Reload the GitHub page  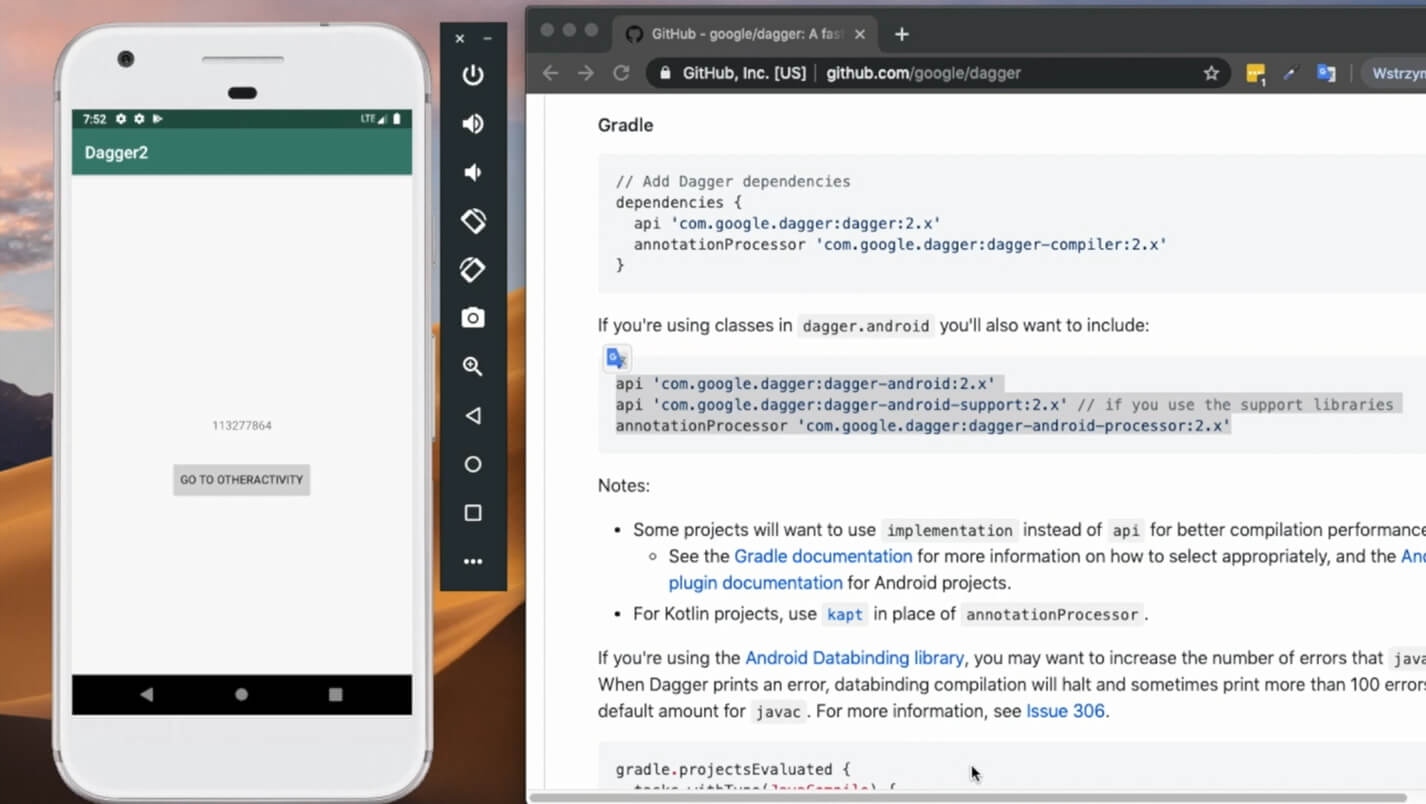click(621, 73)
